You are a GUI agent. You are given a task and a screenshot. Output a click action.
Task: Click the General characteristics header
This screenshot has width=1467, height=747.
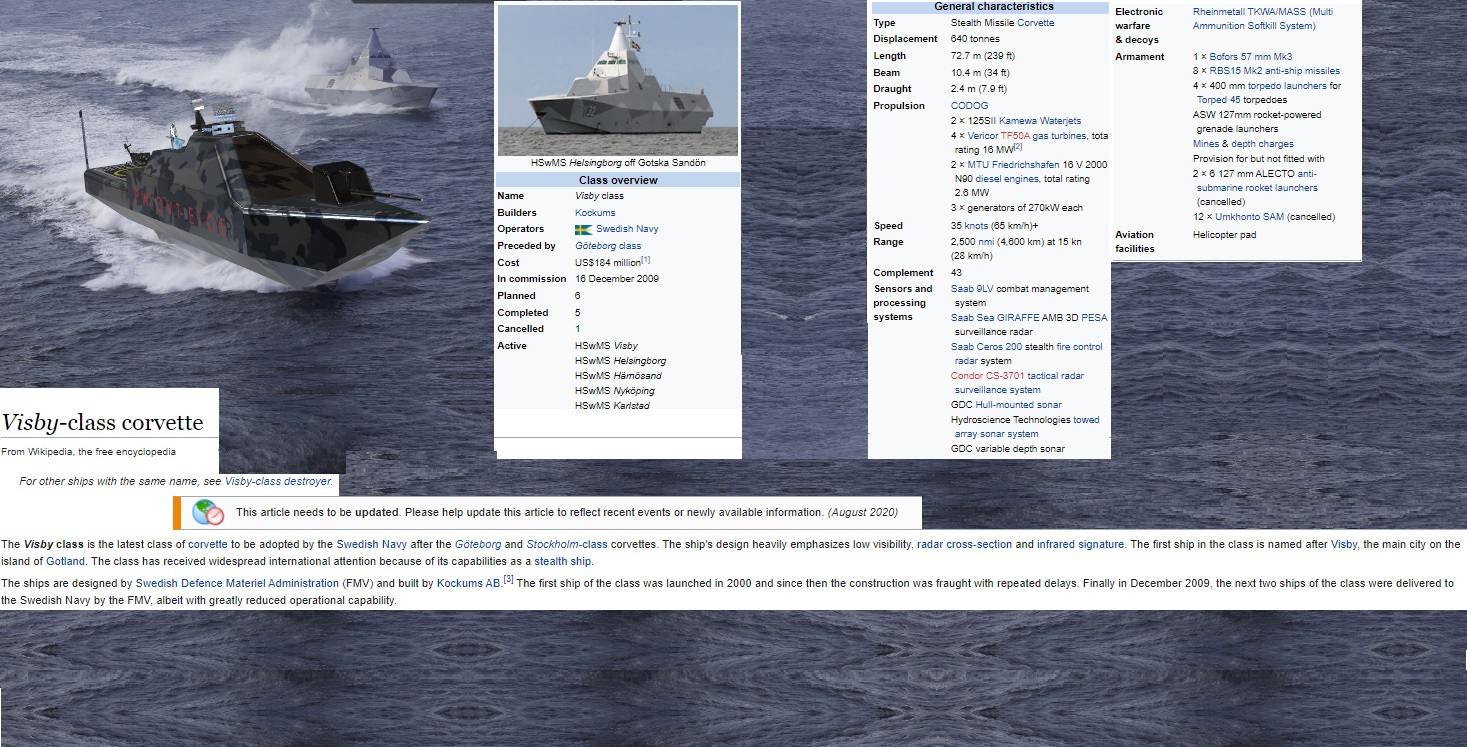coord(994,7)
